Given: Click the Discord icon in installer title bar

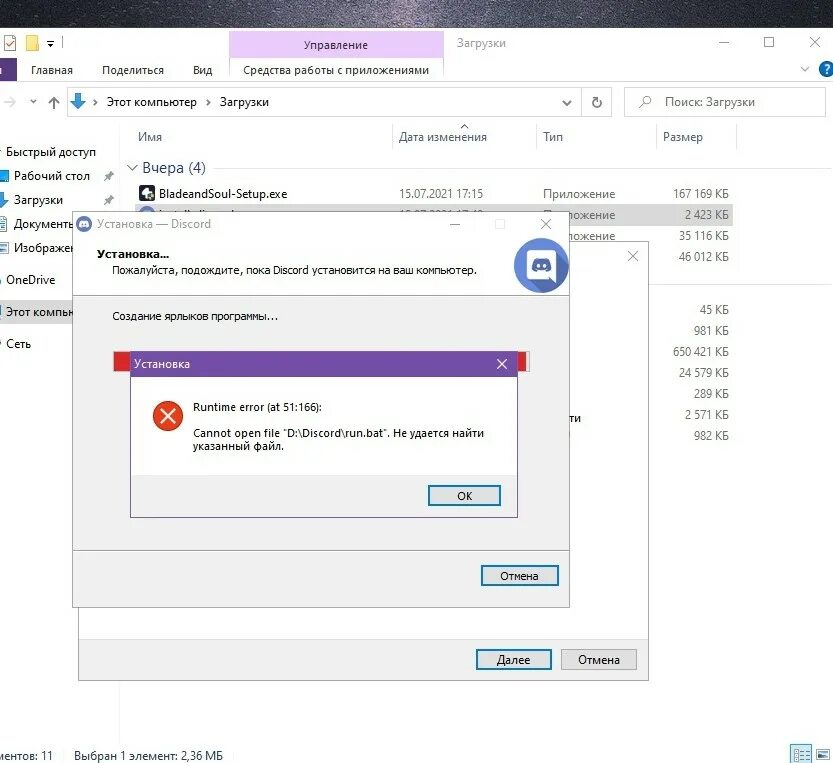Looking at the screenshot, I should pos(84,224).
